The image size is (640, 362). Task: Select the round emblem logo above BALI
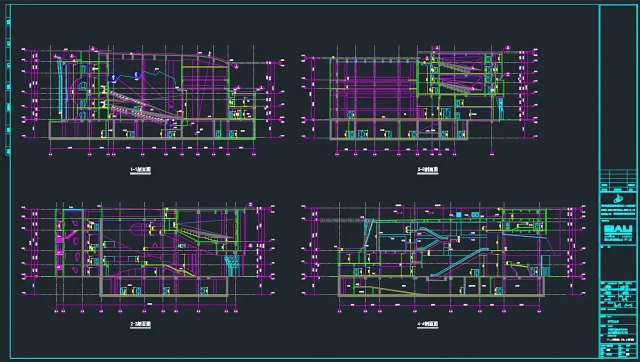pyautogui.click(x=618, y=199)
